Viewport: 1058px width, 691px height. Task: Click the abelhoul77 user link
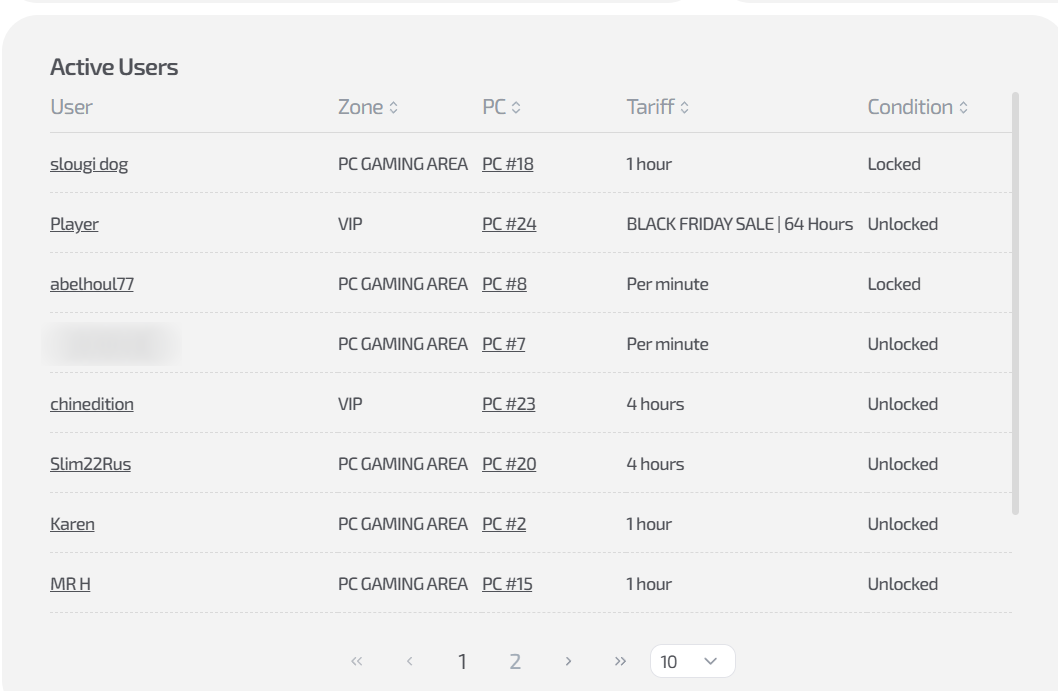point(92,284)
